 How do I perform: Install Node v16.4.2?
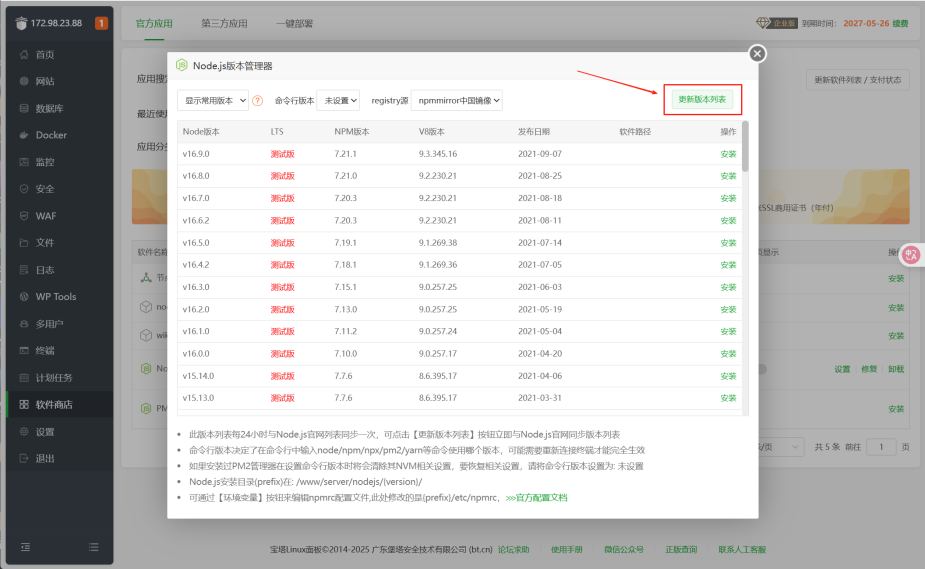pos(728,265)
